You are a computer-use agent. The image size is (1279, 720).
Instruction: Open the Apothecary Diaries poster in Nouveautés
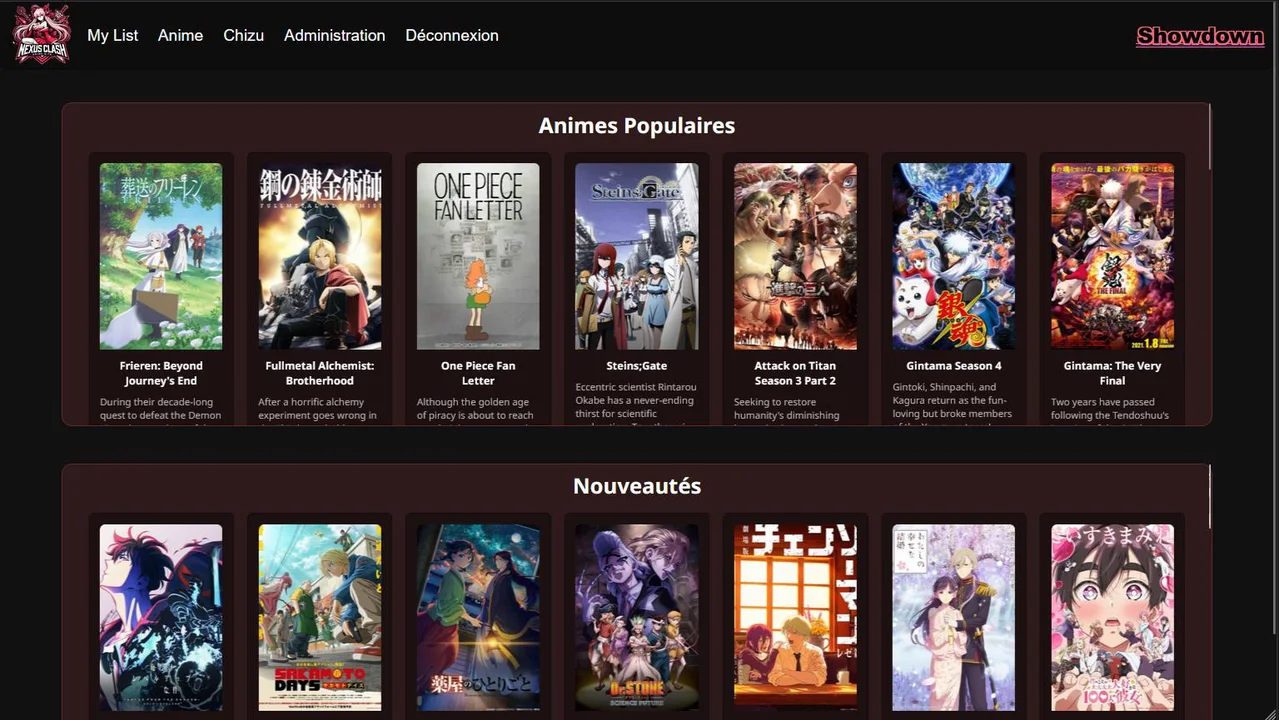tap(478, 617)
